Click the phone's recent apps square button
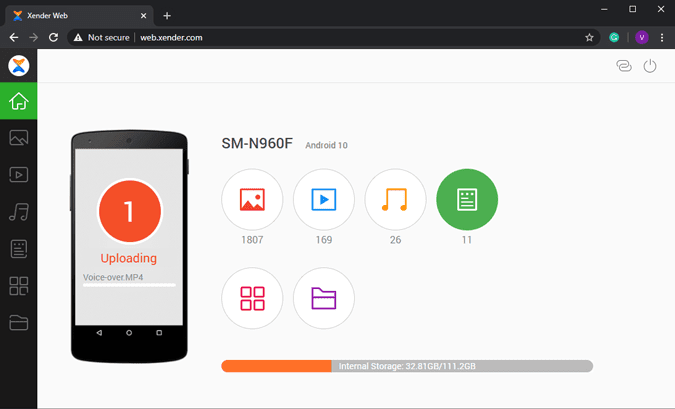This screenshot has width=675, height=409. [x=159, y=333]
